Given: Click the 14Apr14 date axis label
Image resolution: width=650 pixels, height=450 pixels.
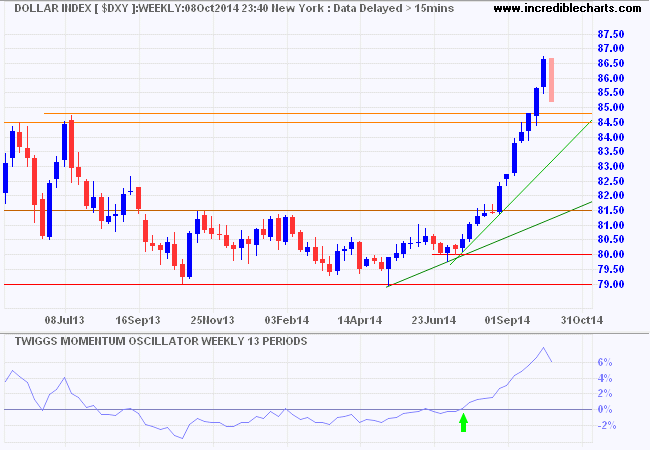Looking at the screenshot, I should coord(359,320).
